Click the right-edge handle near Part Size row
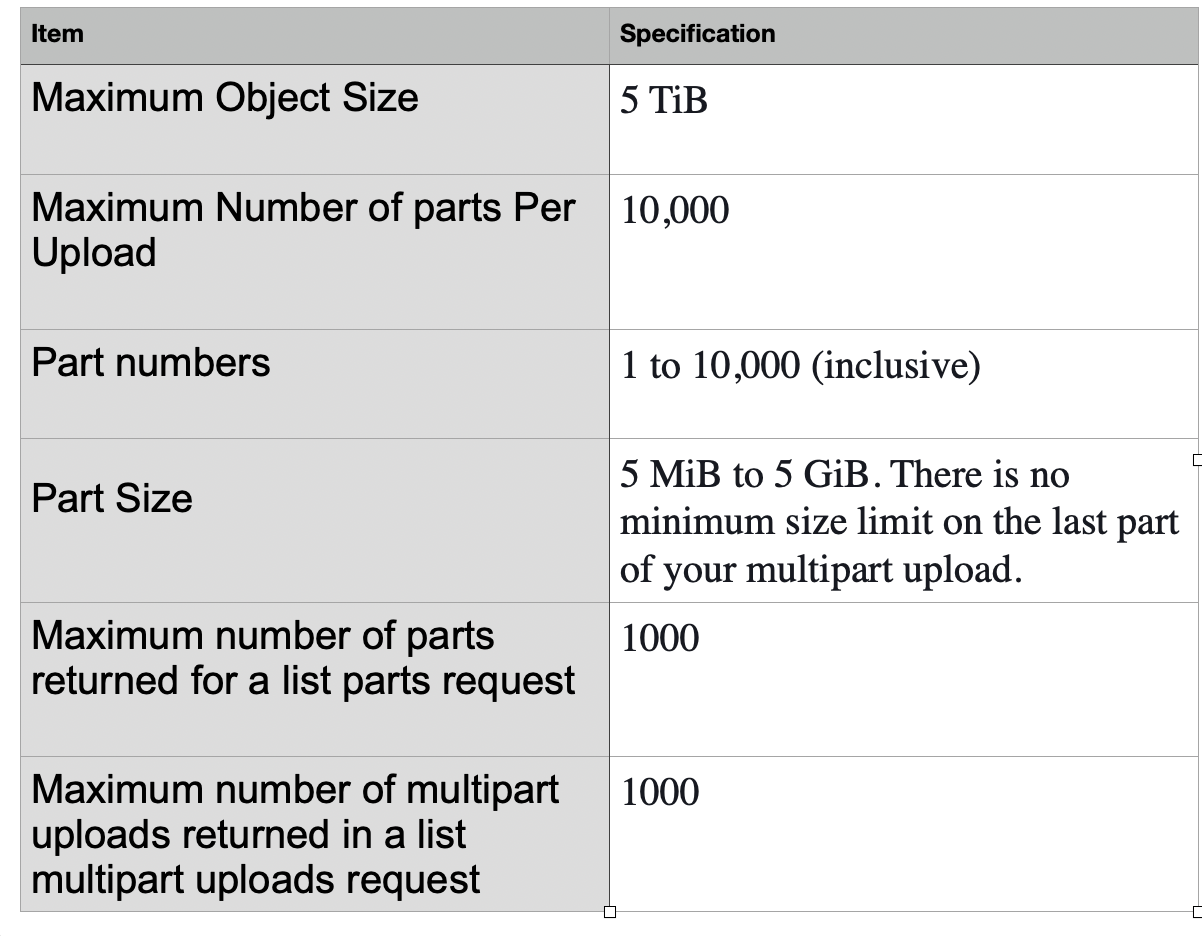The height and width of the screenshot is (936, 1202). [1198, 459]
